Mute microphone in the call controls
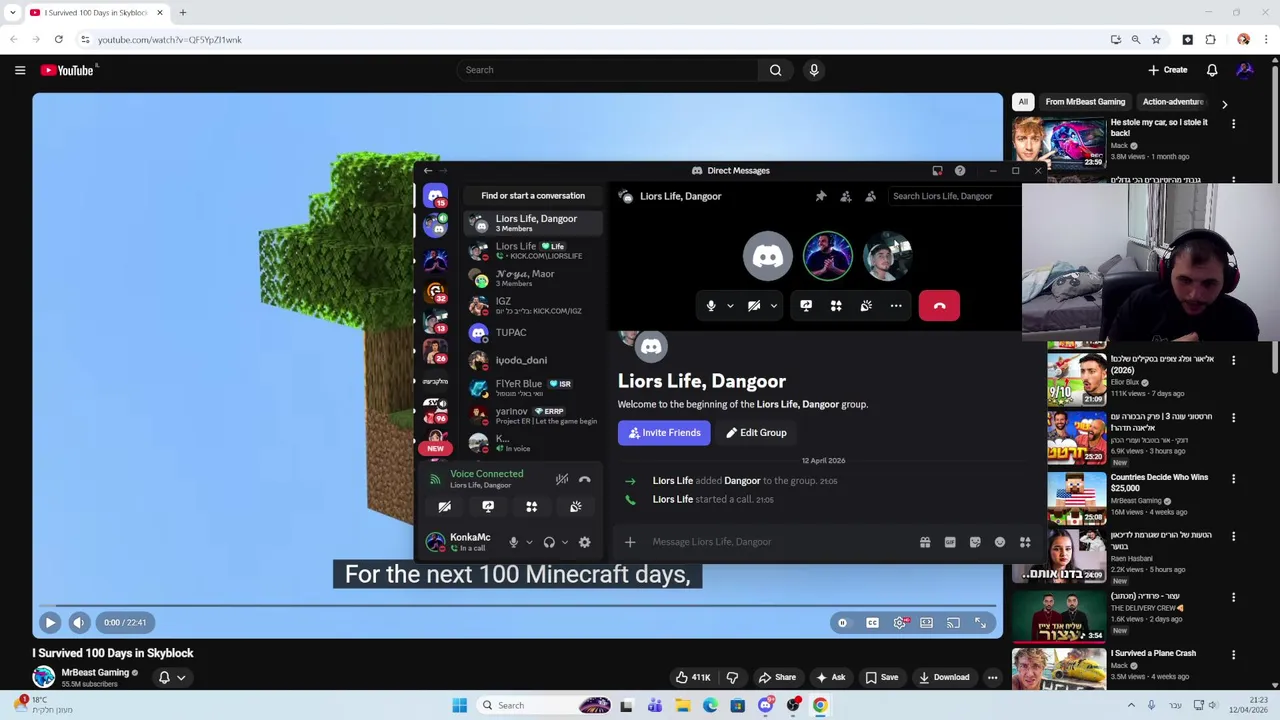Viewport: 1280px width, 720px height. [x=711, y=306]
